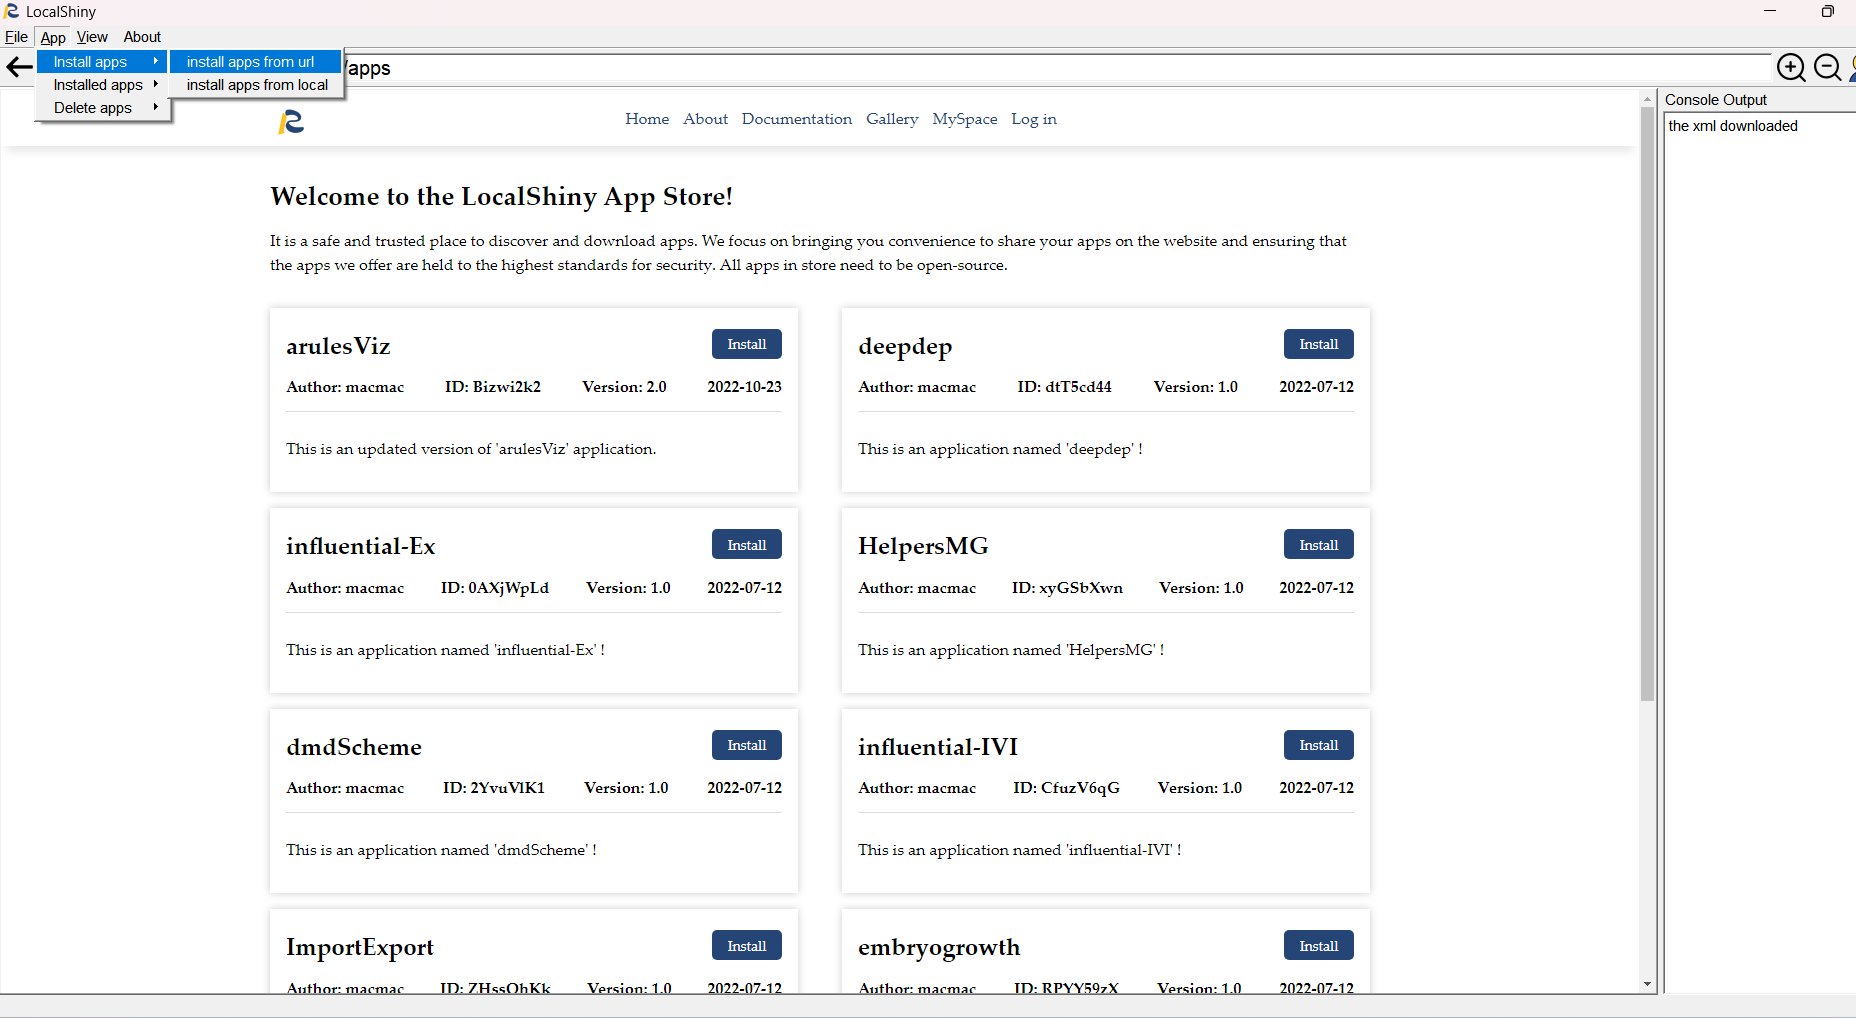Restore the window with the title bar button

(x=1827, y=11)
